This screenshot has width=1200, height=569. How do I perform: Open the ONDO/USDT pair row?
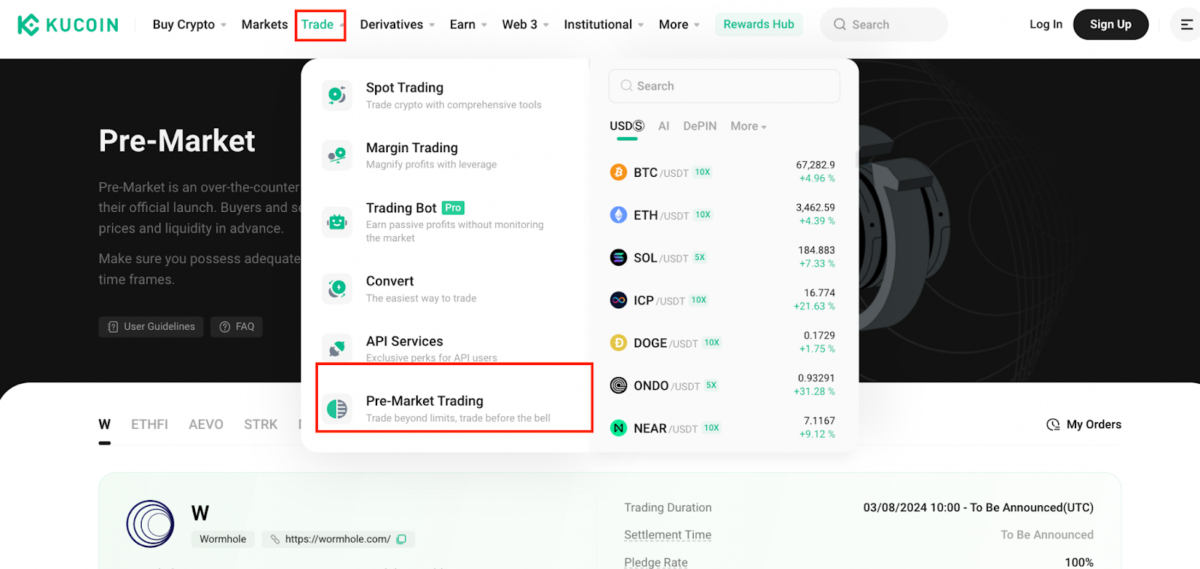click(724, 385)
